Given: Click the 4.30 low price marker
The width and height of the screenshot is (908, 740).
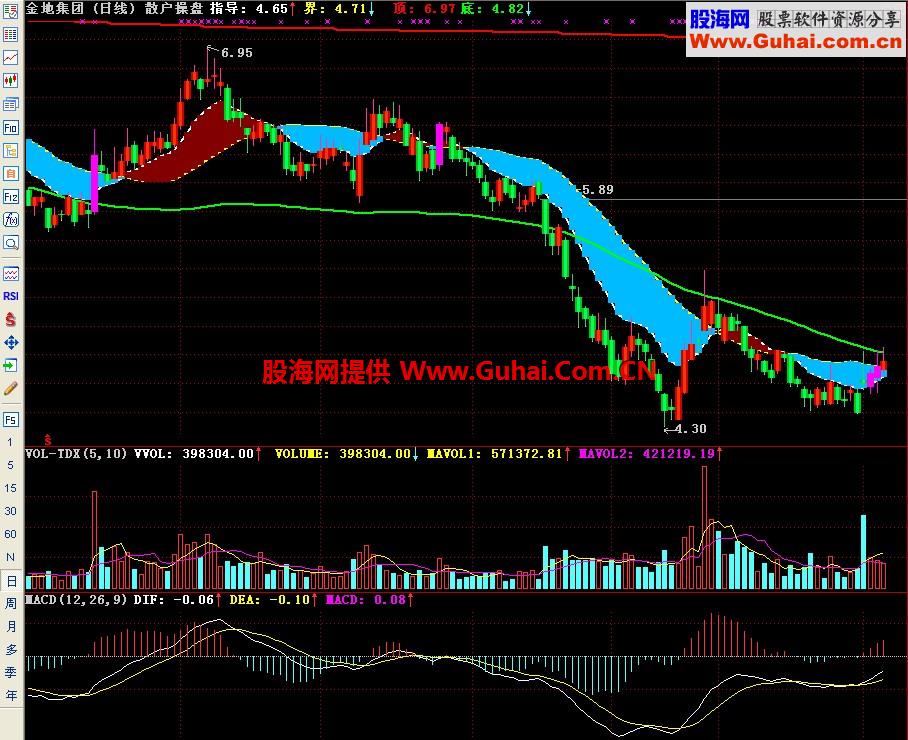Looking at the screenshot, I should [691, 429].
